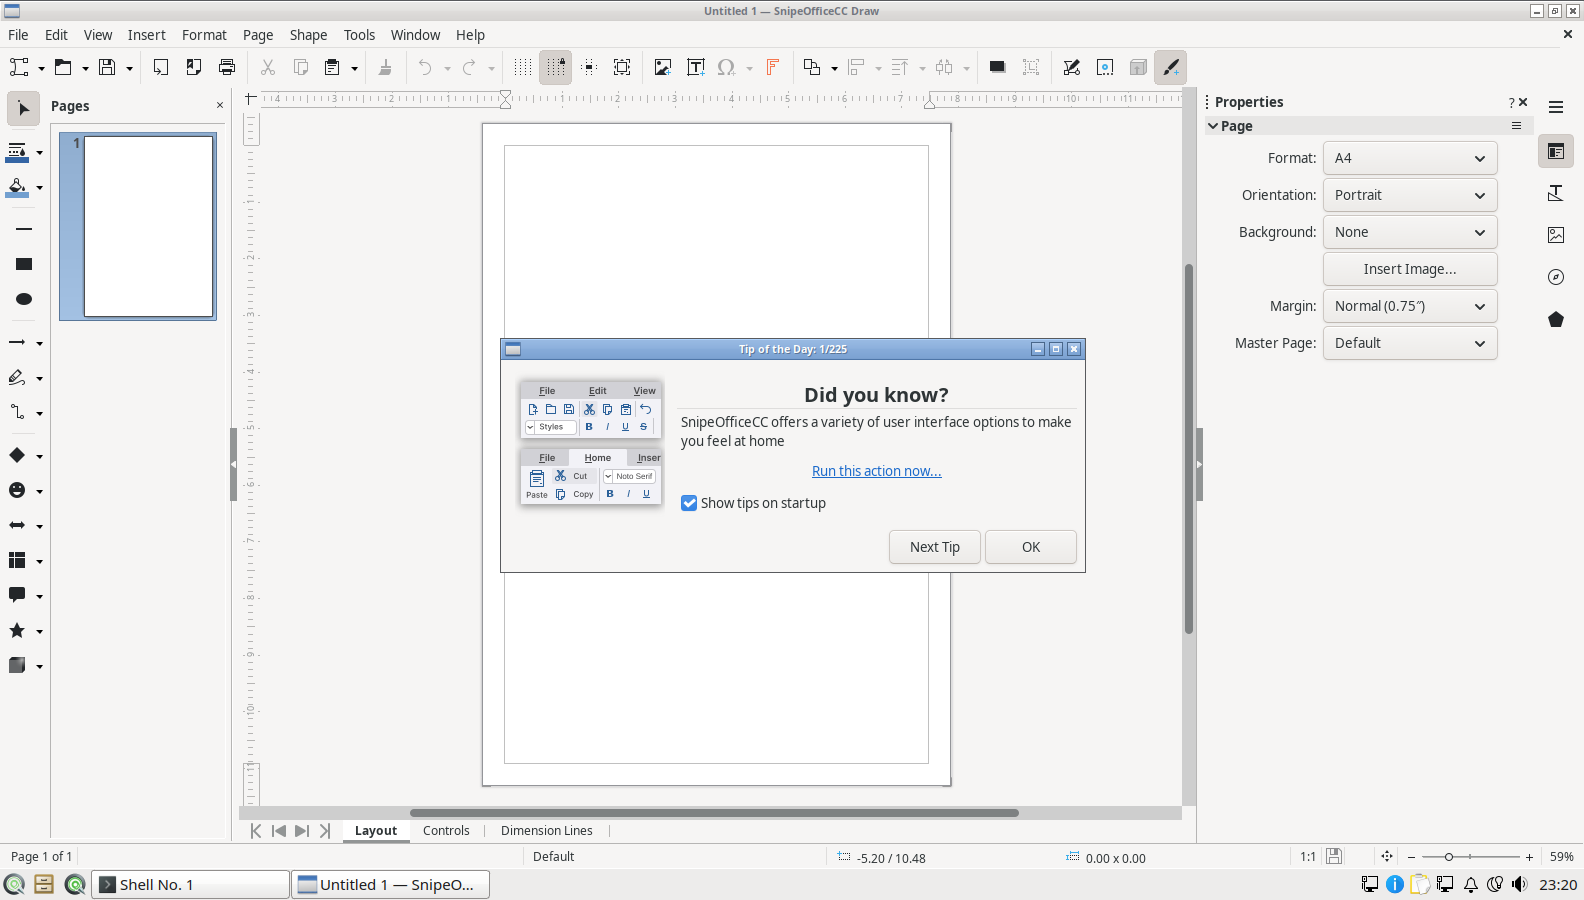Go to the last page navigation arrow
This screenshot has height=900, width=1584.
(325, 831)
